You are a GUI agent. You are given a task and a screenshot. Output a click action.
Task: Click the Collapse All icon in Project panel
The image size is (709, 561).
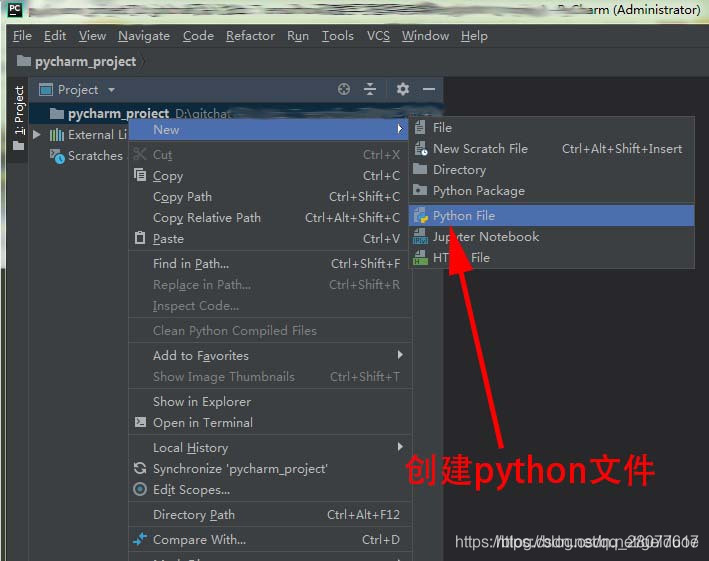click(x=370, y=89)
